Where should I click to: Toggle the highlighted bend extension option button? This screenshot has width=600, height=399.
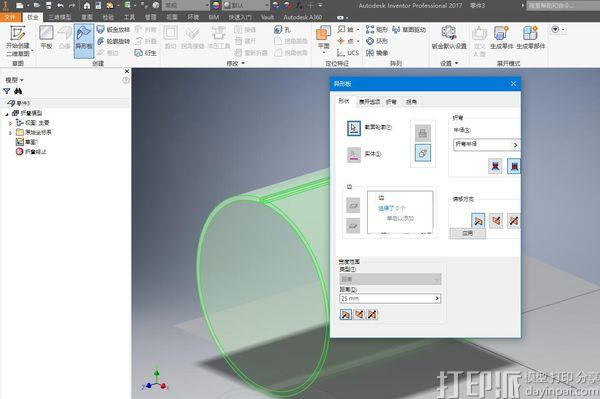pyautogui.click(x=514, y=166)
